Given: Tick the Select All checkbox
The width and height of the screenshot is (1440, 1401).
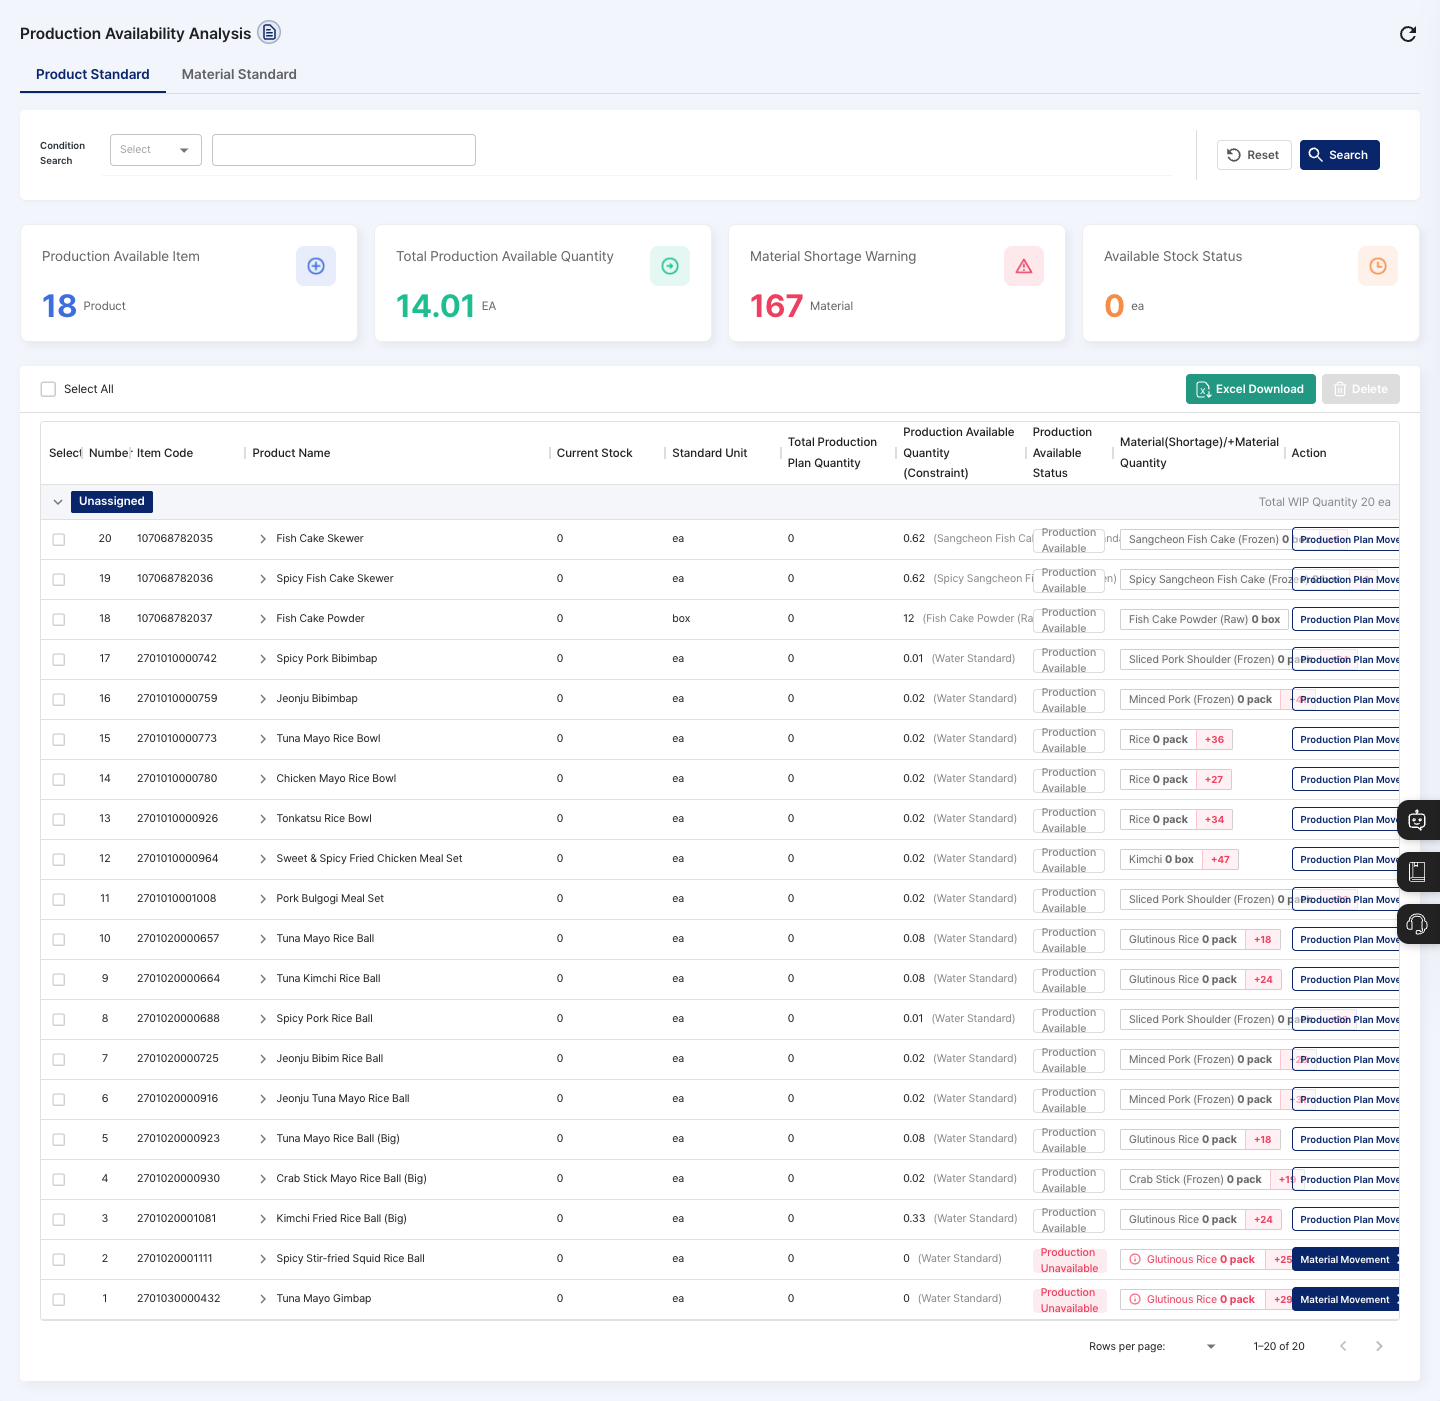Looking at the screenshot, I should (x=48, y=389).
